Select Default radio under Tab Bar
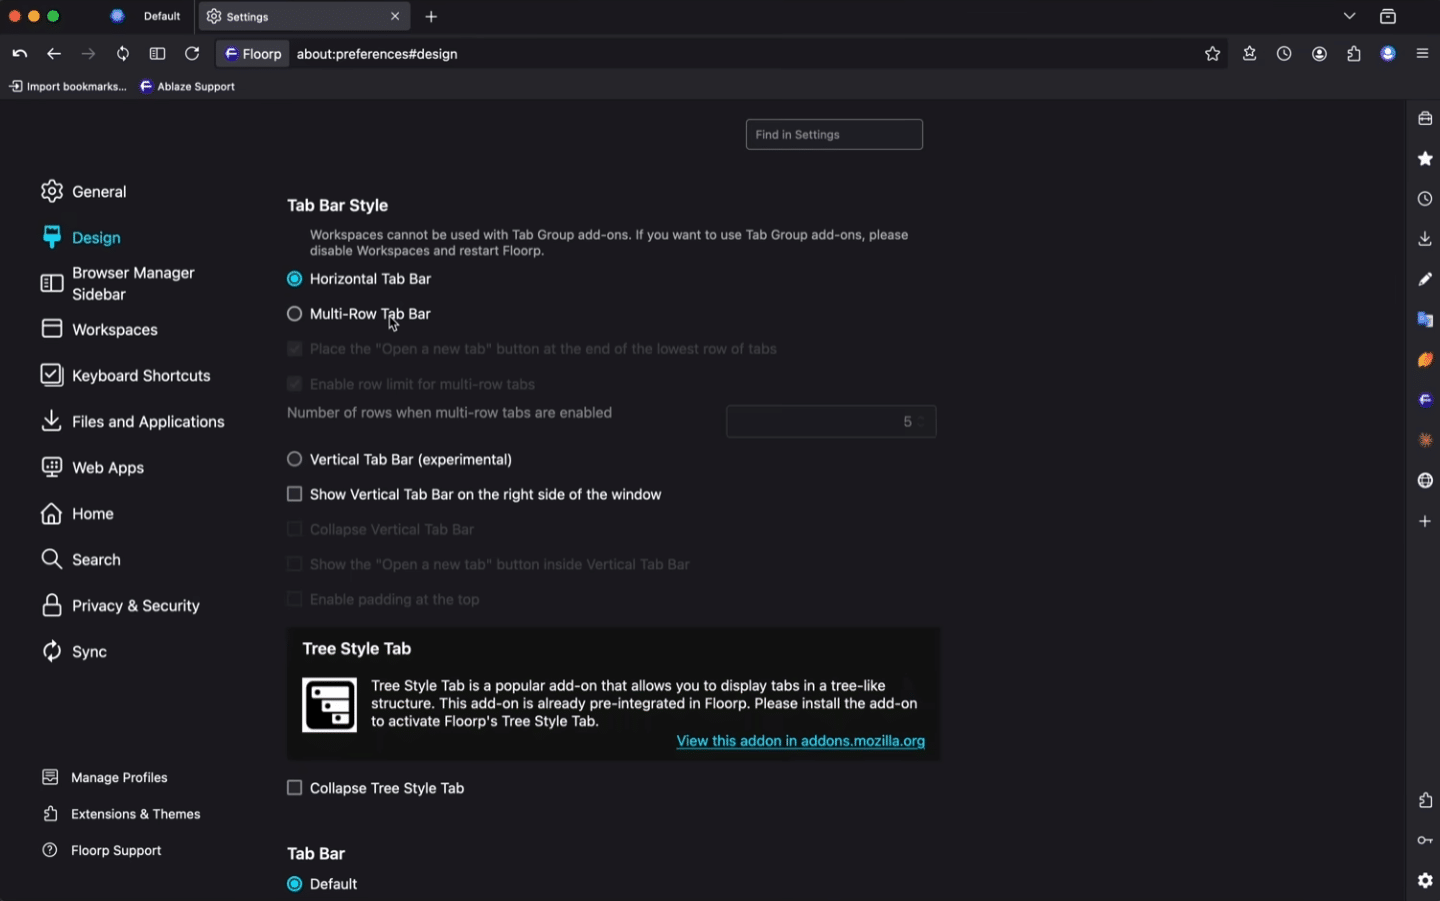 pos(294,884)
